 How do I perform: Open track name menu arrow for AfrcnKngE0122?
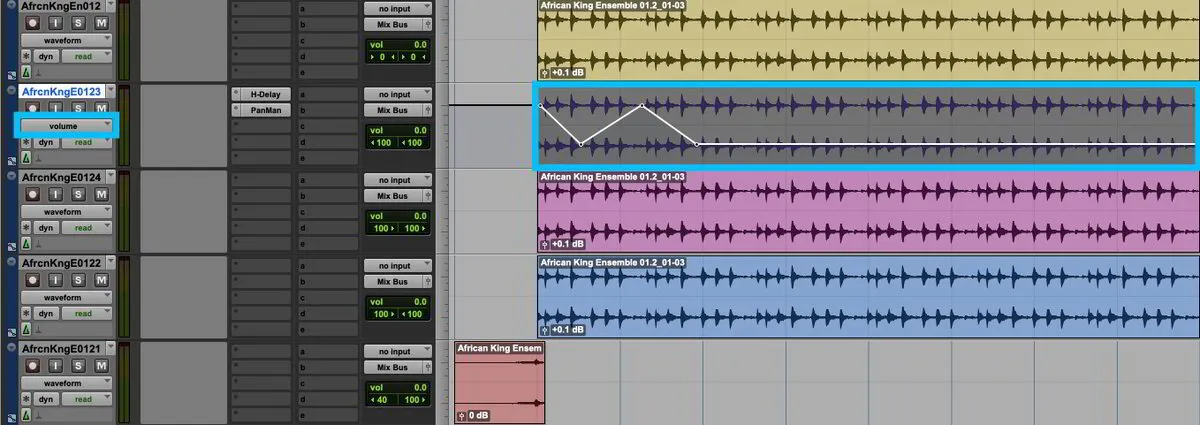pyautogui.click(x=110, y=262)
